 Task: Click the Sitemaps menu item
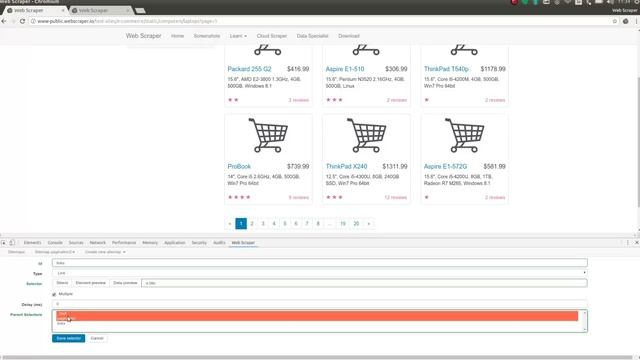[16, 252]
